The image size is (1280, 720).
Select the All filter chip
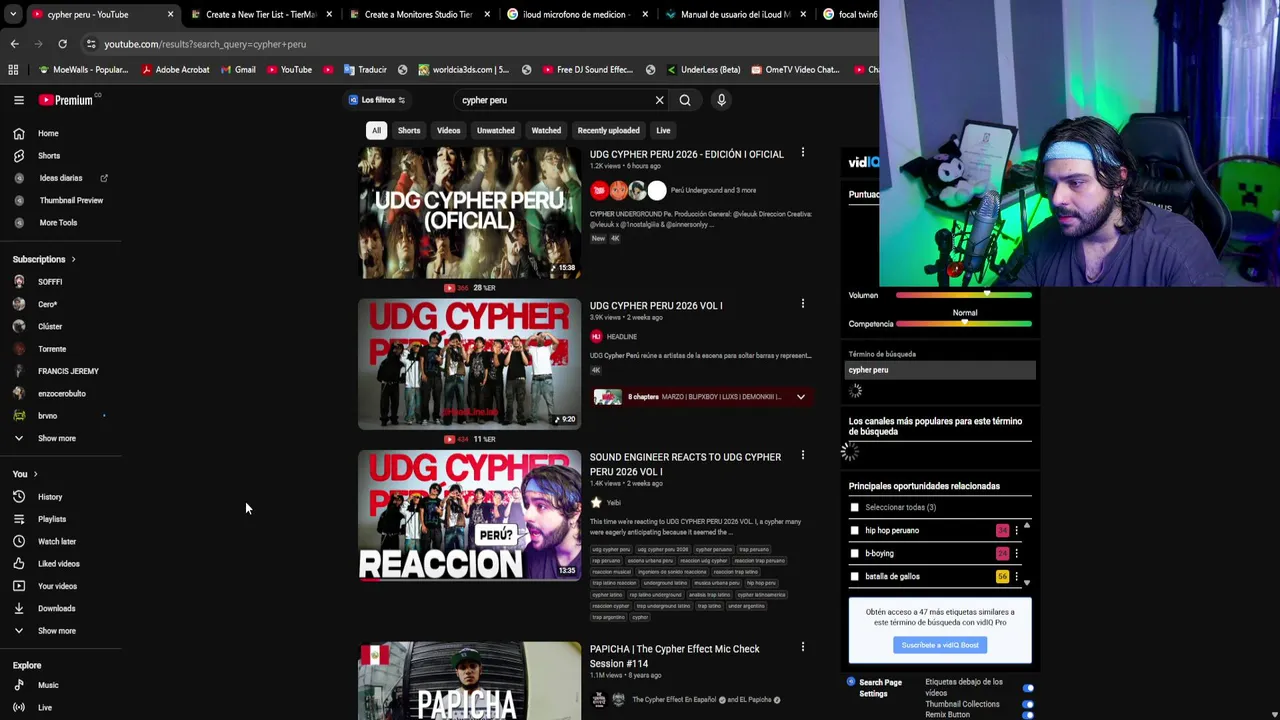coord(376,130)
